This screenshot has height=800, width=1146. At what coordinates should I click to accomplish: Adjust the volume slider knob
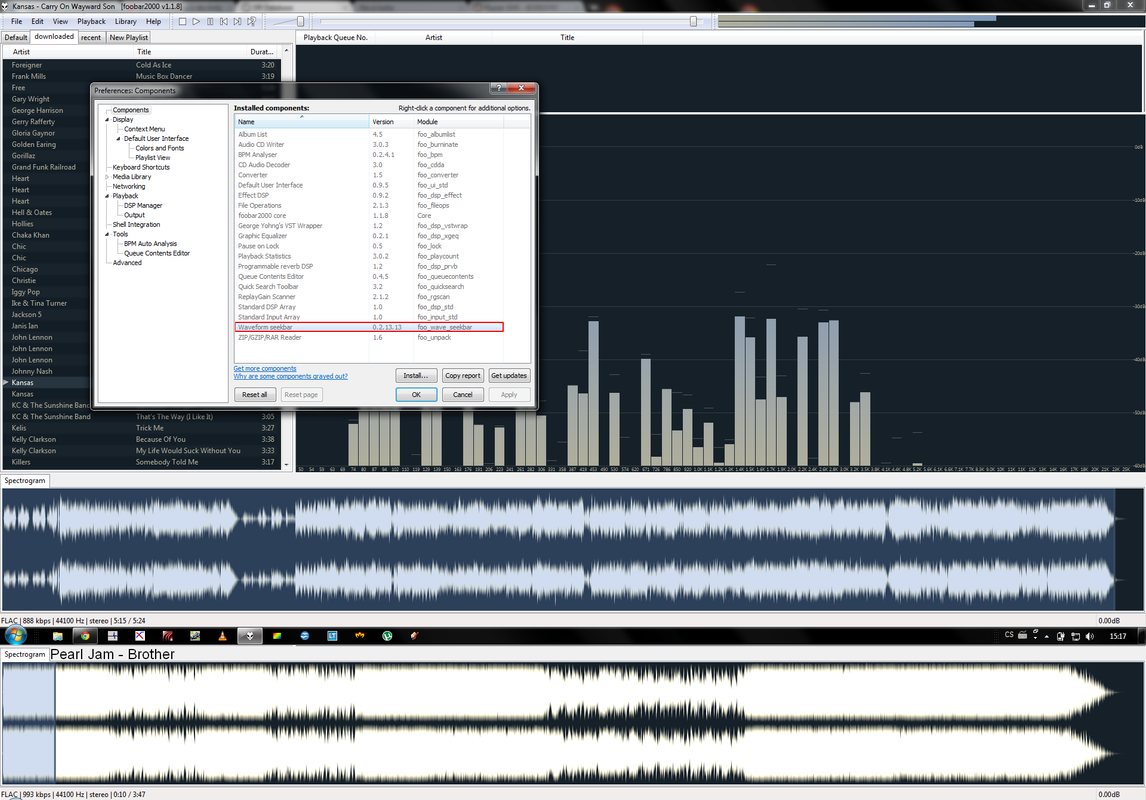click(300, 21)
